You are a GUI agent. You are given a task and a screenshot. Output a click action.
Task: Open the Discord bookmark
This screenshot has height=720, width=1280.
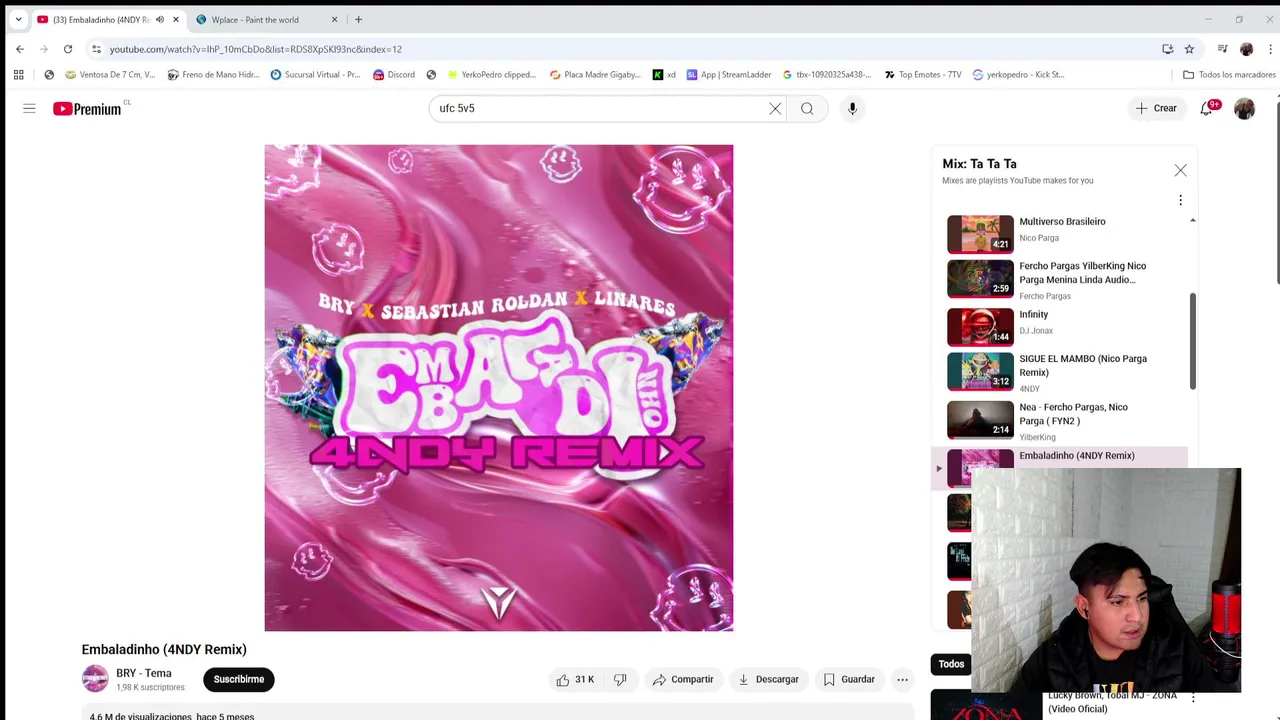click(x=393, y=74)
